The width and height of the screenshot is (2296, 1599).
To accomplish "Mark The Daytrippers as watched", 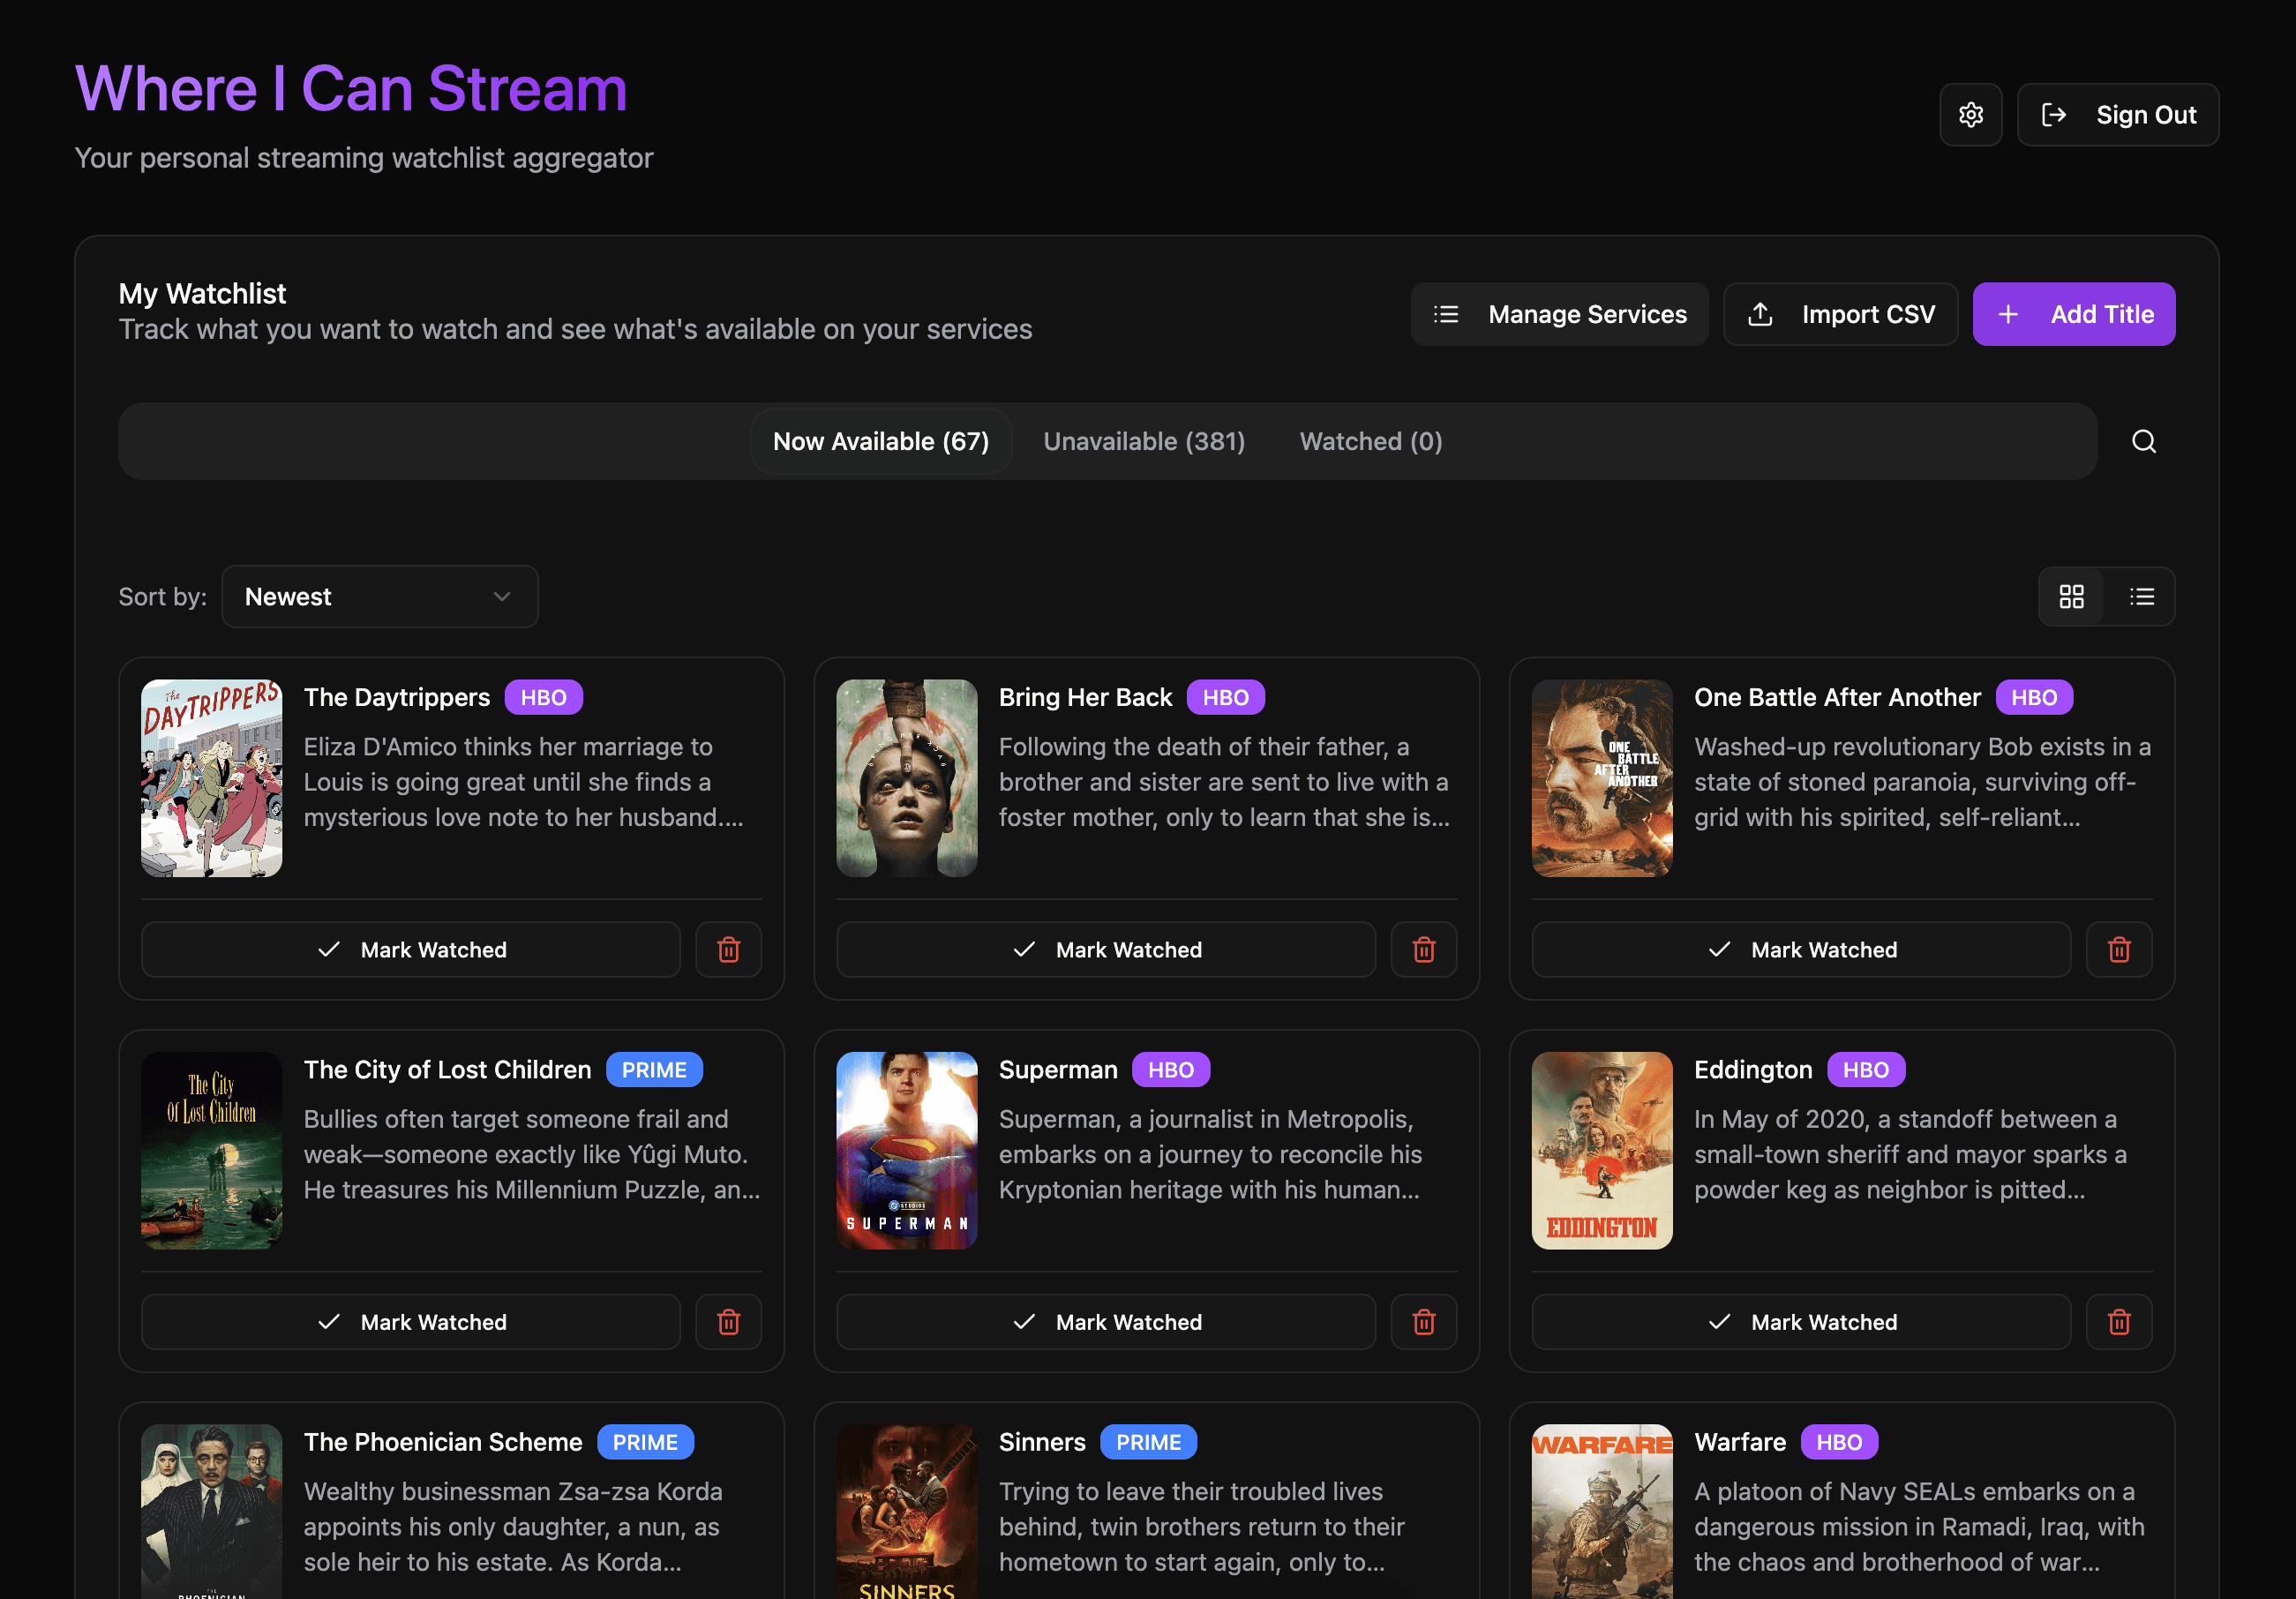I will pos(411,949).
